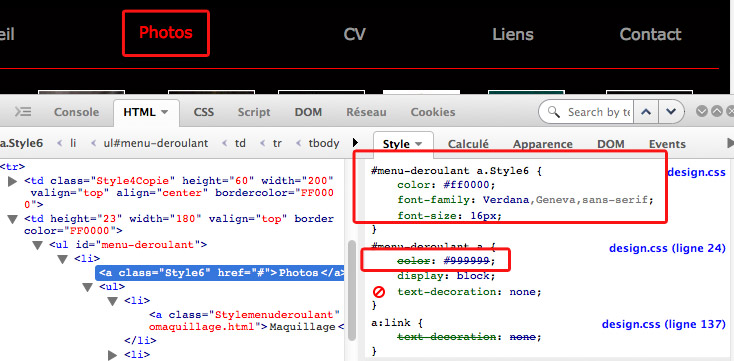Click the Photos menu link on the page
Image resolution: width=734 pixels, height=361 pixels.
(166, 33)
